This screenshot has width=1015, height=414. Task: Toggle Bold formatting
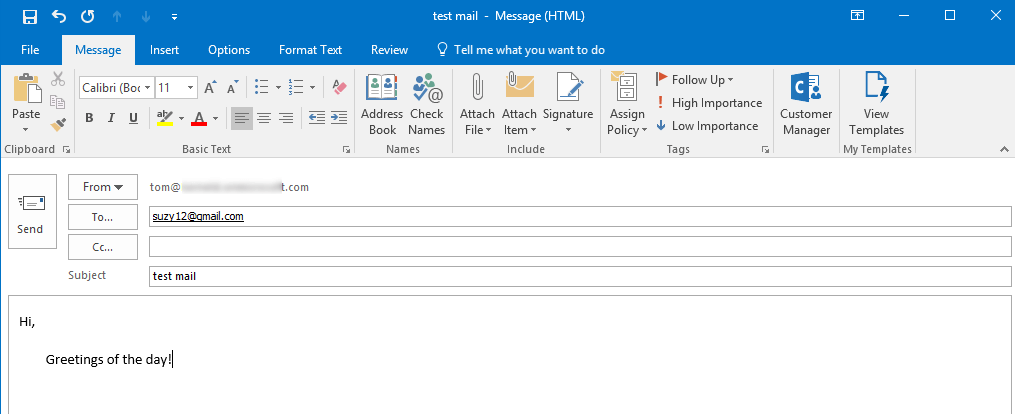pyautogui.click(x=89, y=118)
